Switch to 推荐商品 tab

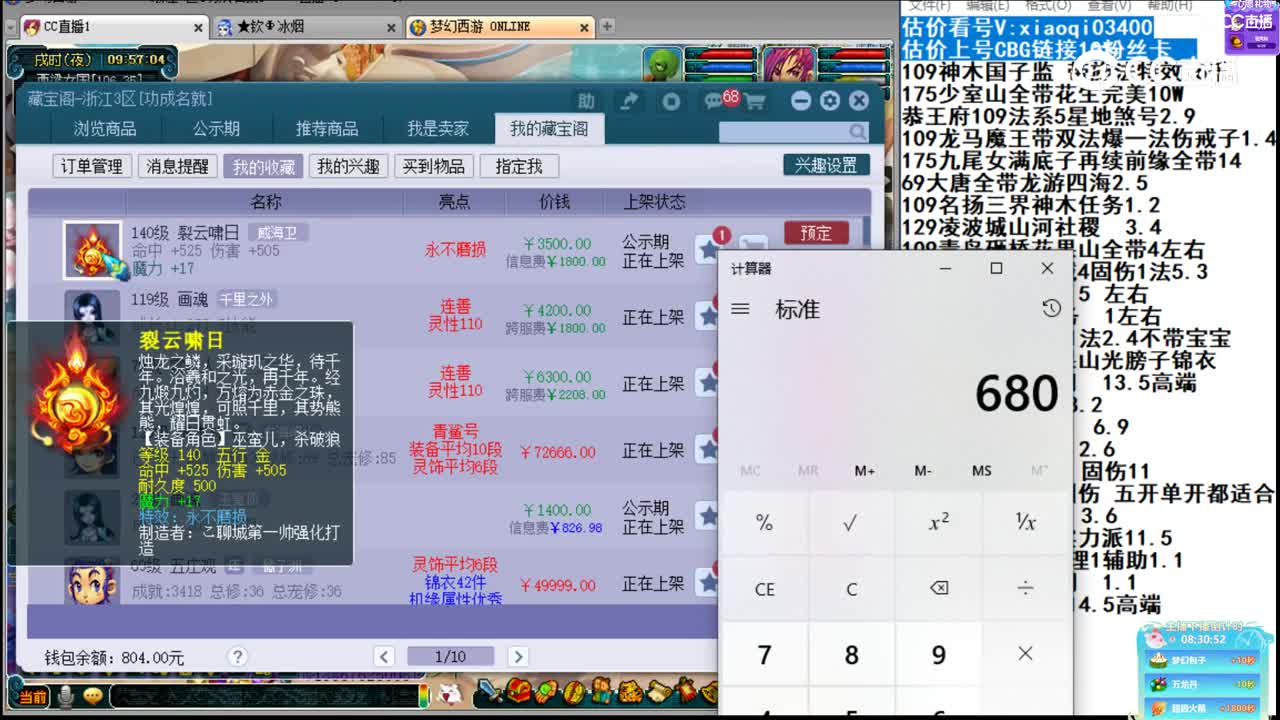(x=327, y=128)
